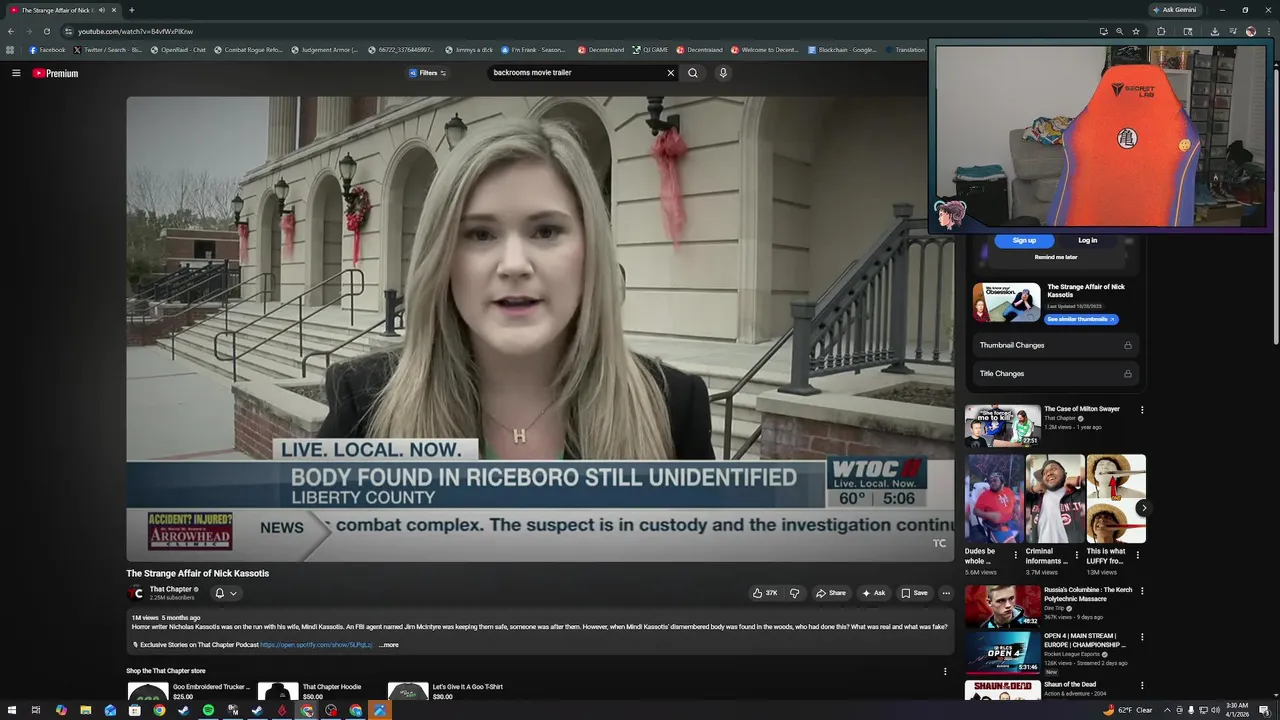Open the Rocket League OPEN 4 stream thumbnail
1280x720 pixels.
[x=1002, y=651]
